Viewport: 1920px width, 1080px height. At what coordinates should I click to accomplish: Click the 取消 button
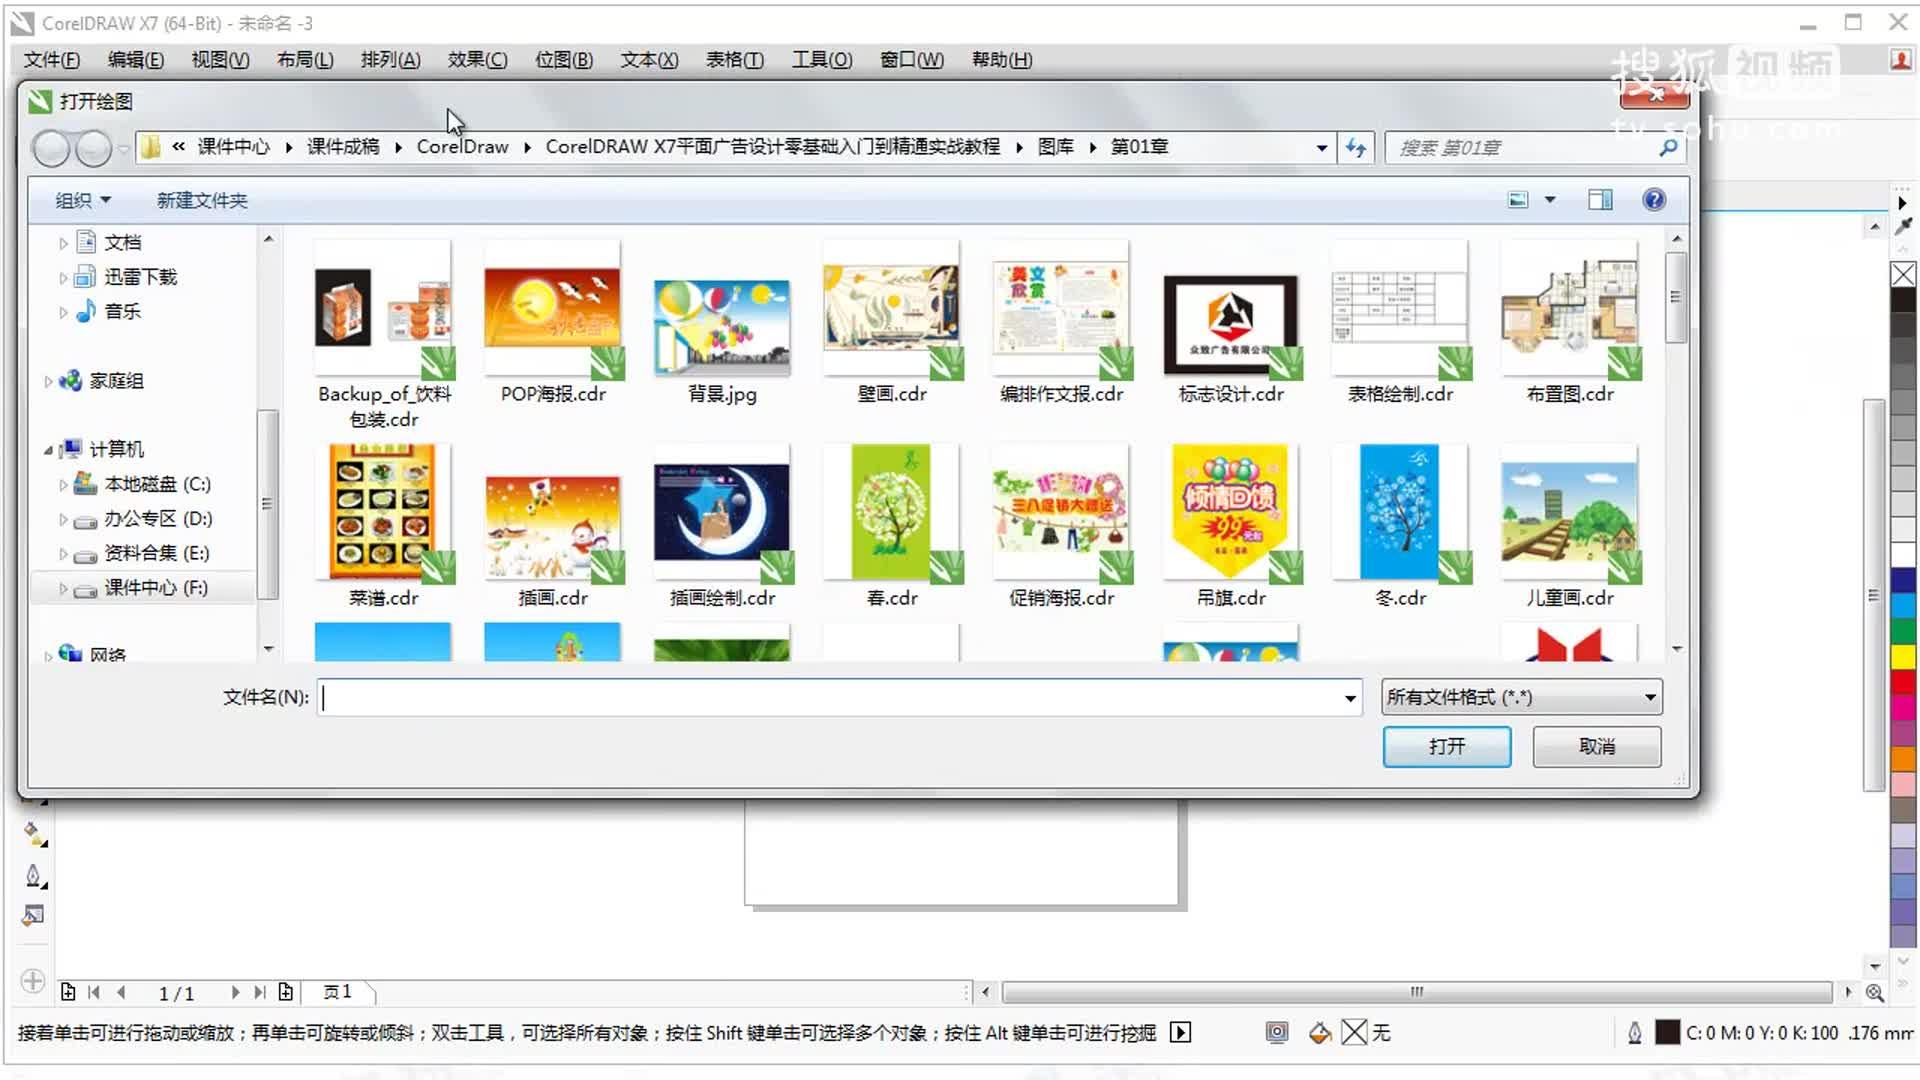point(1596,746)
